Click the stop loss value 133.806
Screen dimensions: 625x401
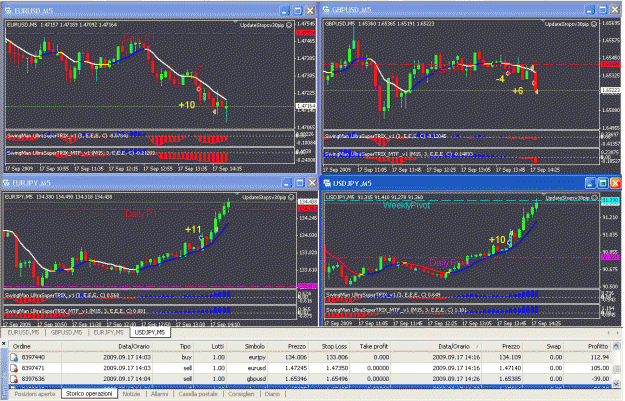pos(337,358)
